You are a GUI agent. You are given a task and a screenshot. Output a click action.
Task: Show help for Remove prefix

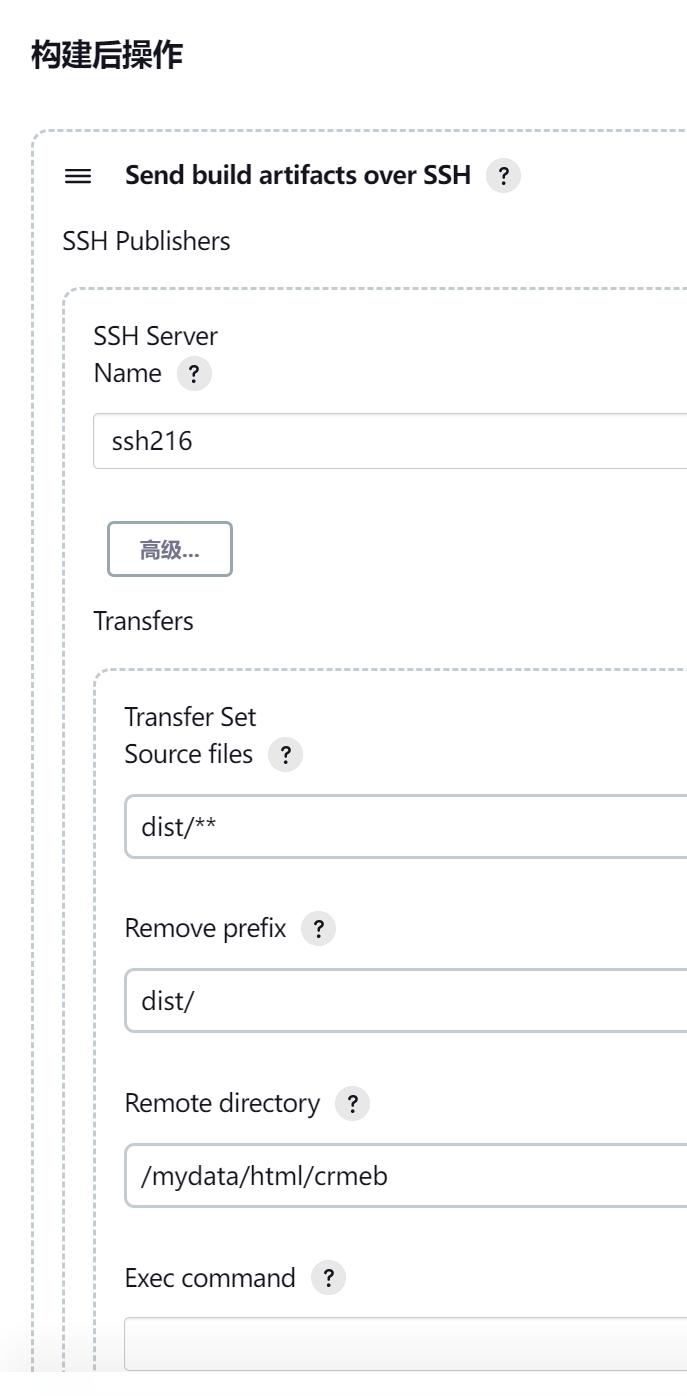coord(318,929)
